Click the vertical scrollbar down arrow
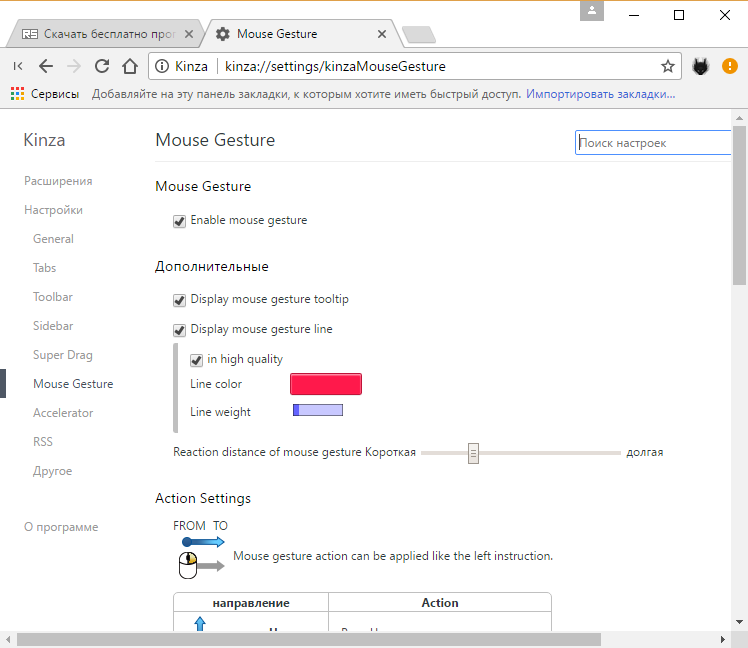748x648 pixels. tap(739, 622)
